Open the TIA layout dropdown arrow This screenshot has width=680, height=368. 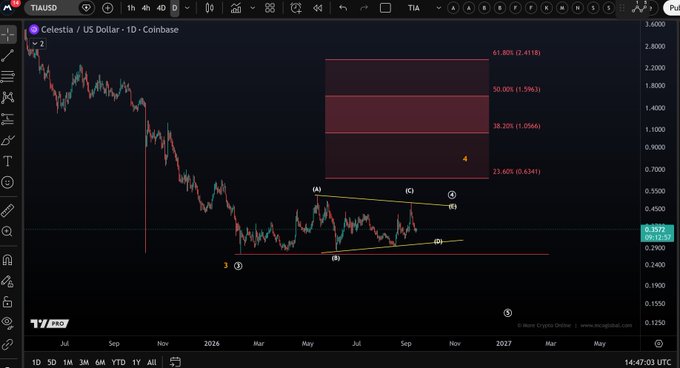[x=438, y=8]
